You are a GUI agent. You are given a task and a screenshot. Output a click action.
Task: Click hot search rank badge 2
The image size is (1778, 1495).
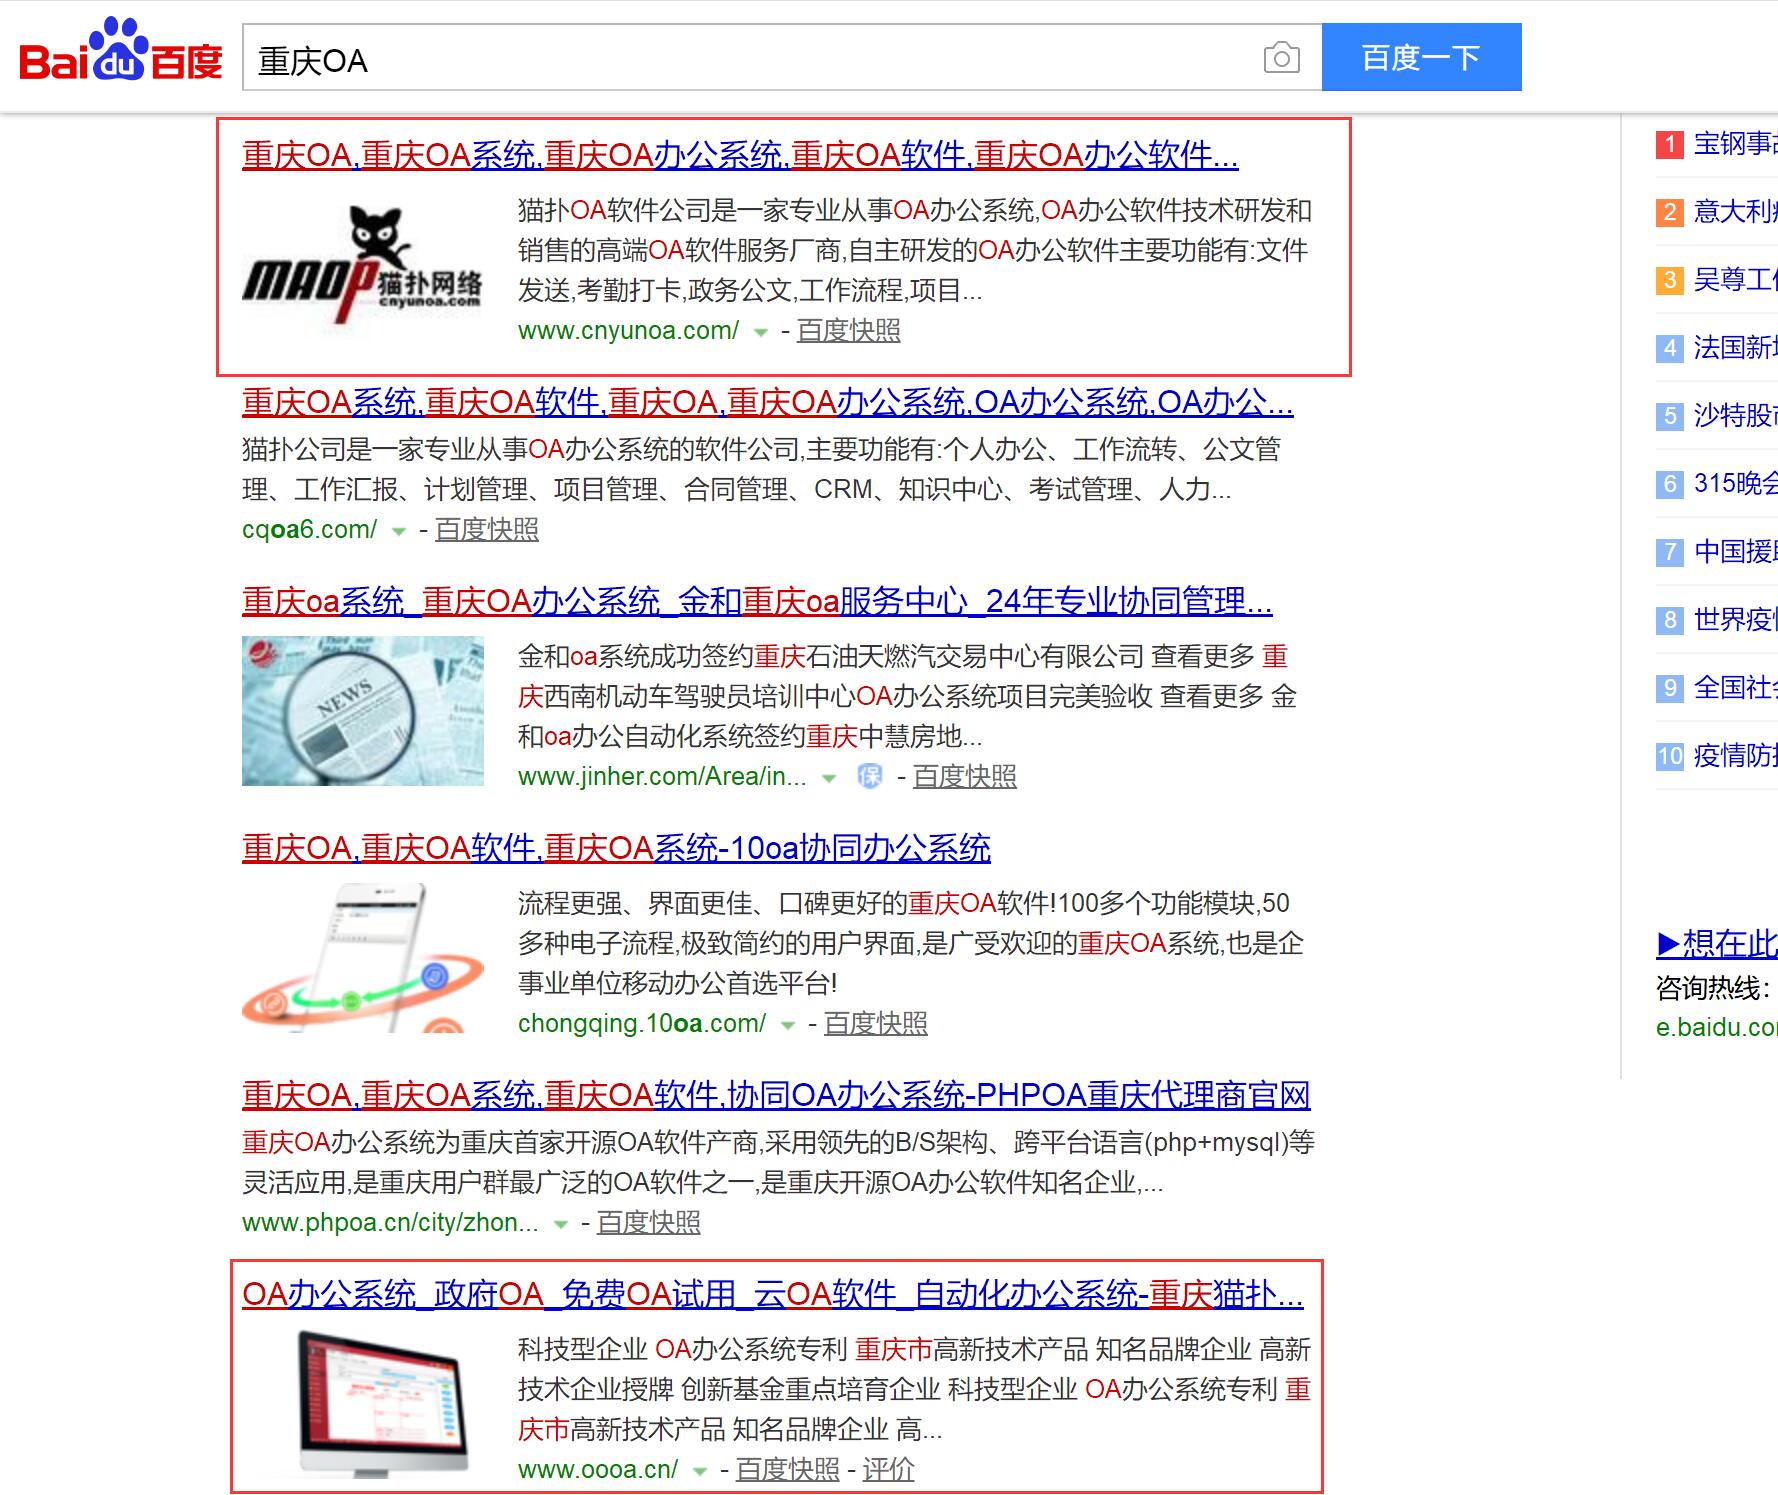(x=1669, y=212)
